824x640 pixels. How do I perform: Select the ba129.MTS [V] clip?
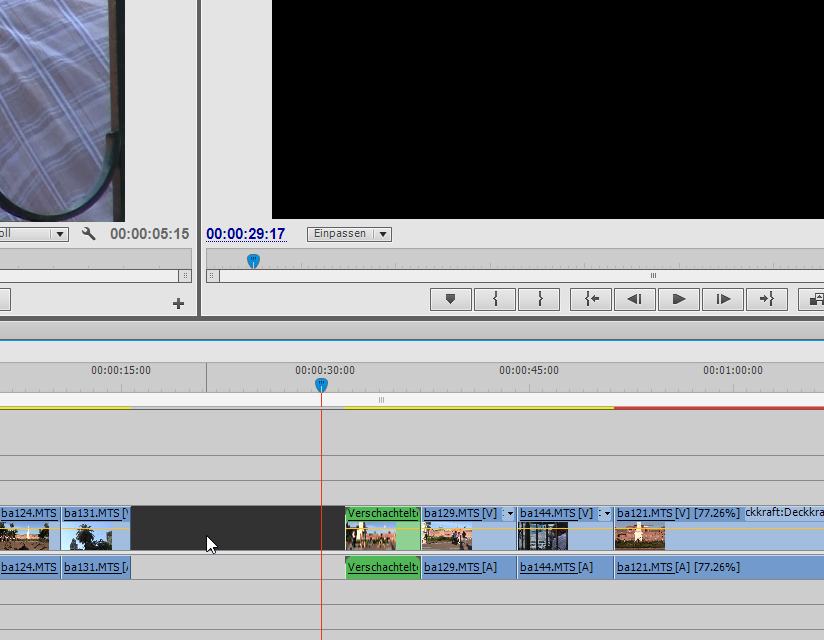(469, 528)
